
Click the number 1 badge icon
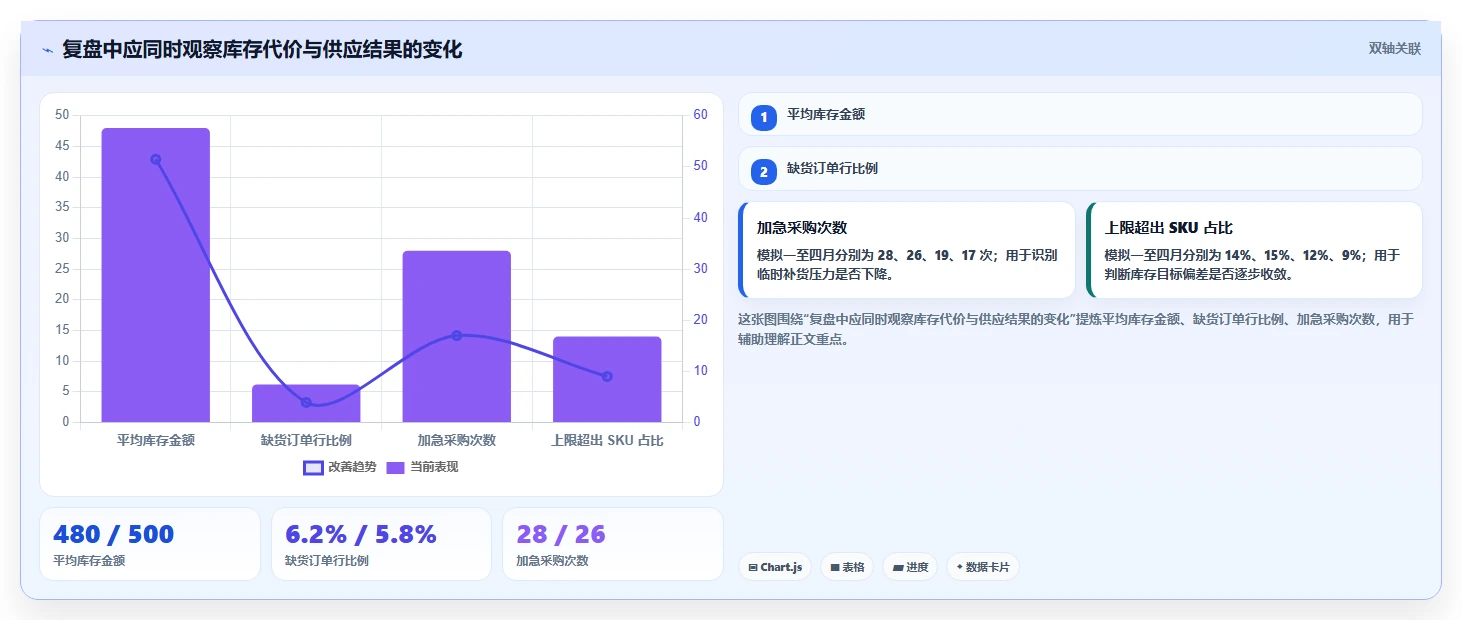tap(764, 117)
